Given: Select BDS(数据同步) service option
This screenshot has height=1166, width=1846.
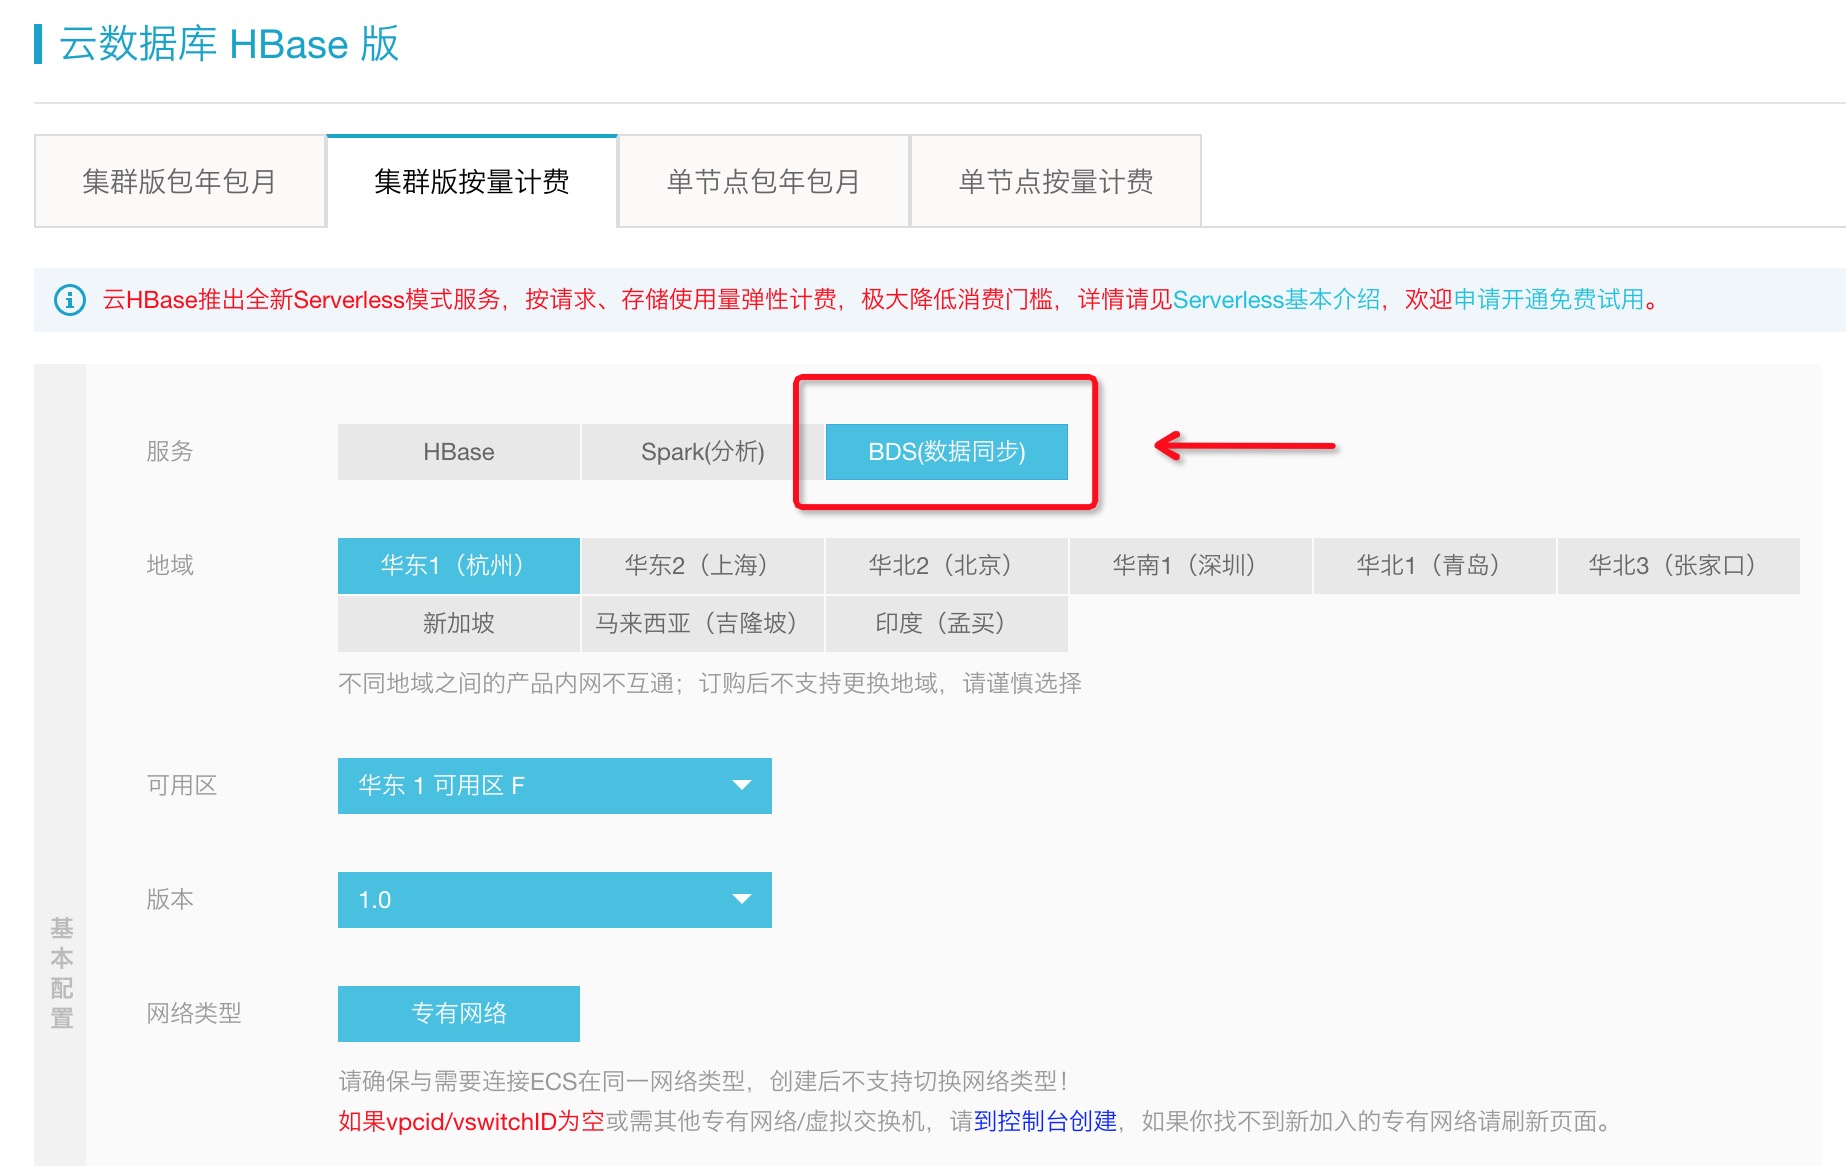Looking at the screenshot, I should pos(947,452).
